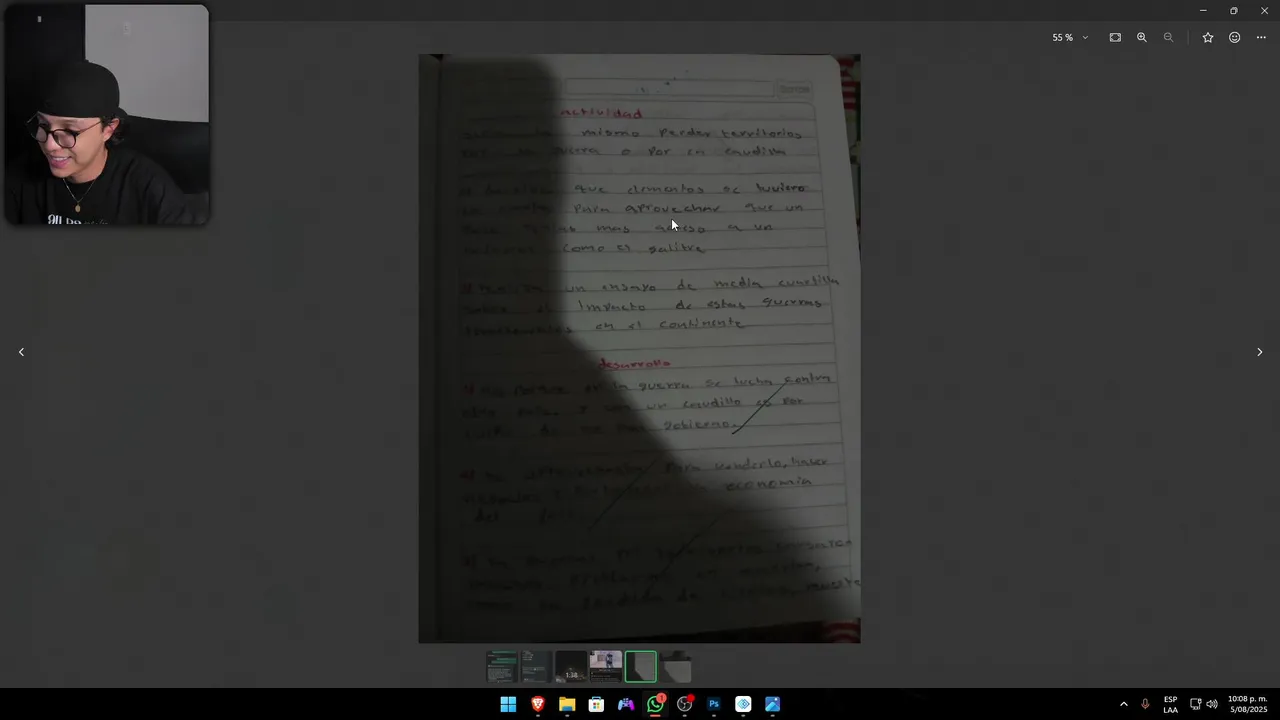Open File Explorer from the taskbar
The height and width of the screenshot is (720, 1280).
567,704
